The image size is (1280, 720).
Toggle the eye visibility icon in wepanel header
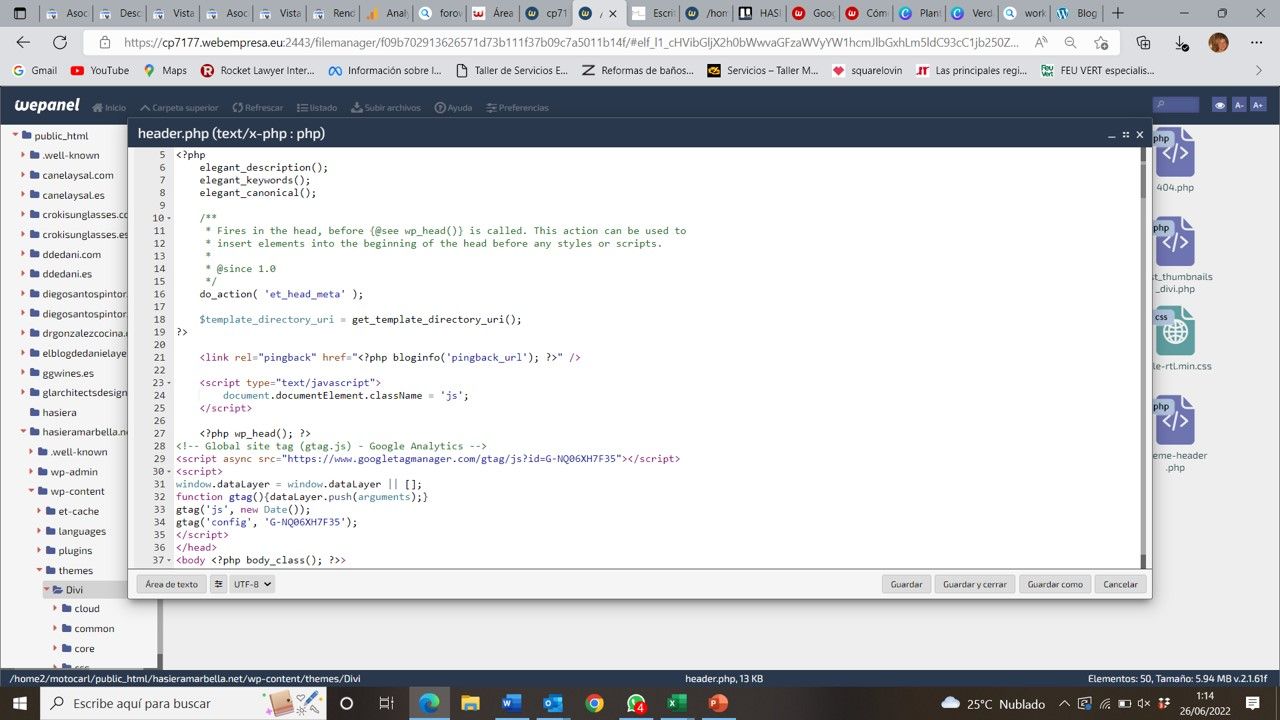pos(1219,105)
